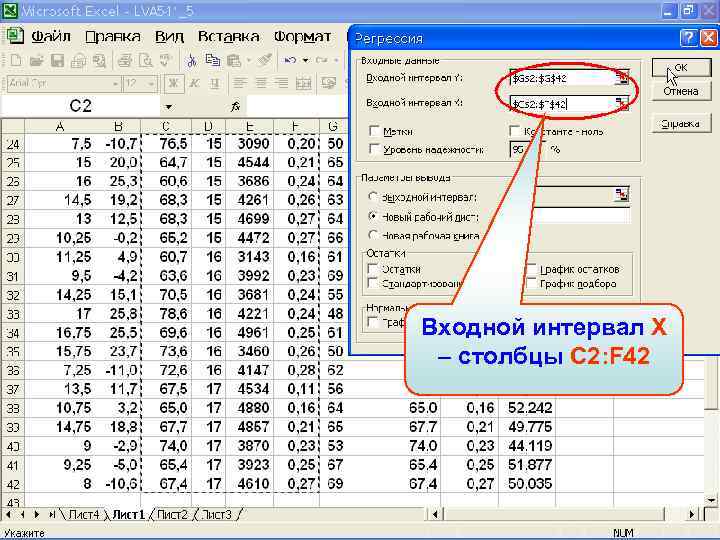Screen dimensions: 720x540
Task: Open the font name dropdown
Action: coord(115,84)
